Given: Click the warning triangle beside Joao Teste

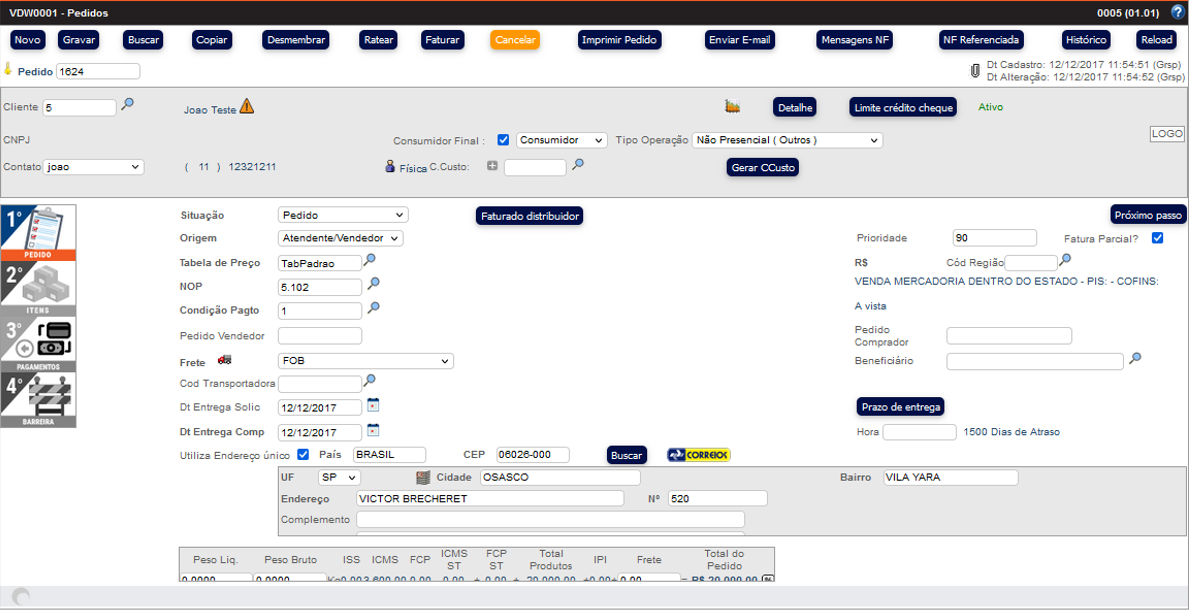Looking at the screenshot, I should [x=247, y=106].
